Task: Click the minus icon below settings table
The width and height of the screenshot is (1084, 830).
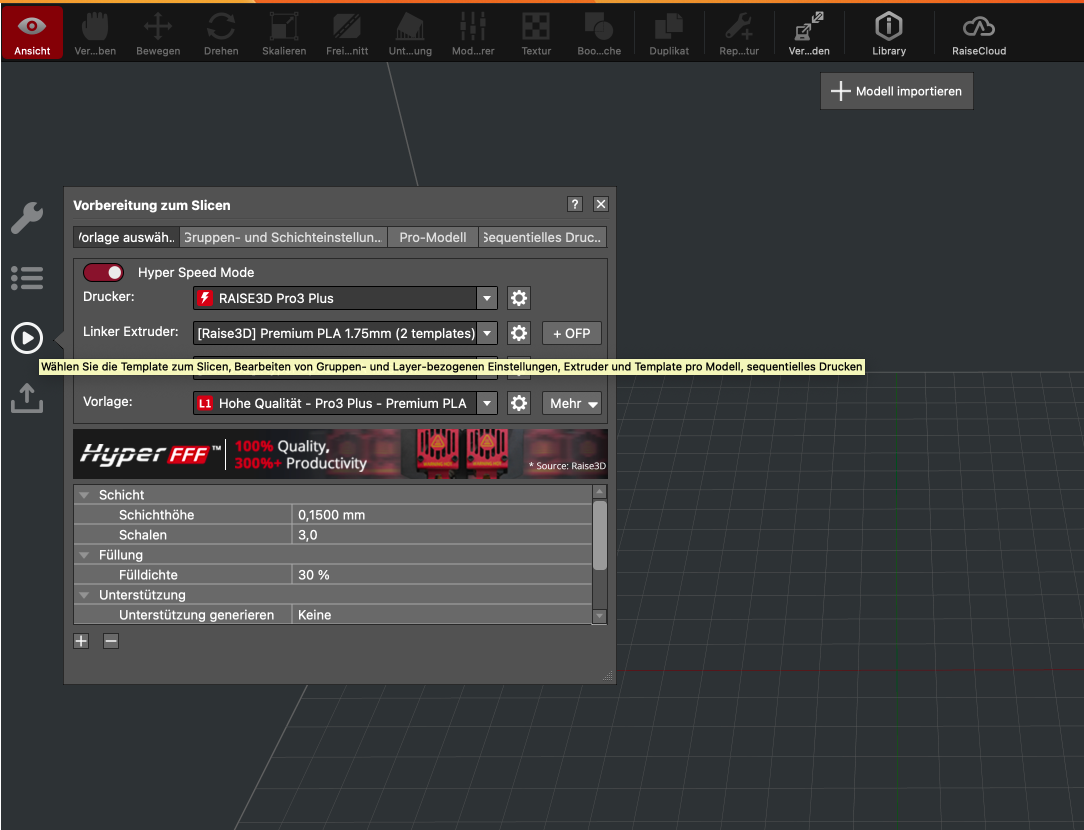Action: coord(111,641)
